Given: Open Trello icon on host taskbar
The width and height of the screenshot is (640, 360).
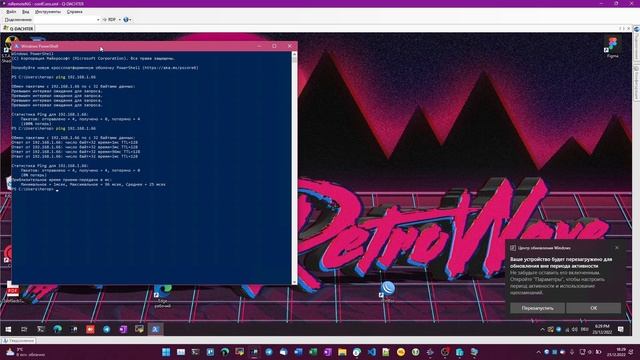Looking at the screenshot, I should click(x=210, y=352).
